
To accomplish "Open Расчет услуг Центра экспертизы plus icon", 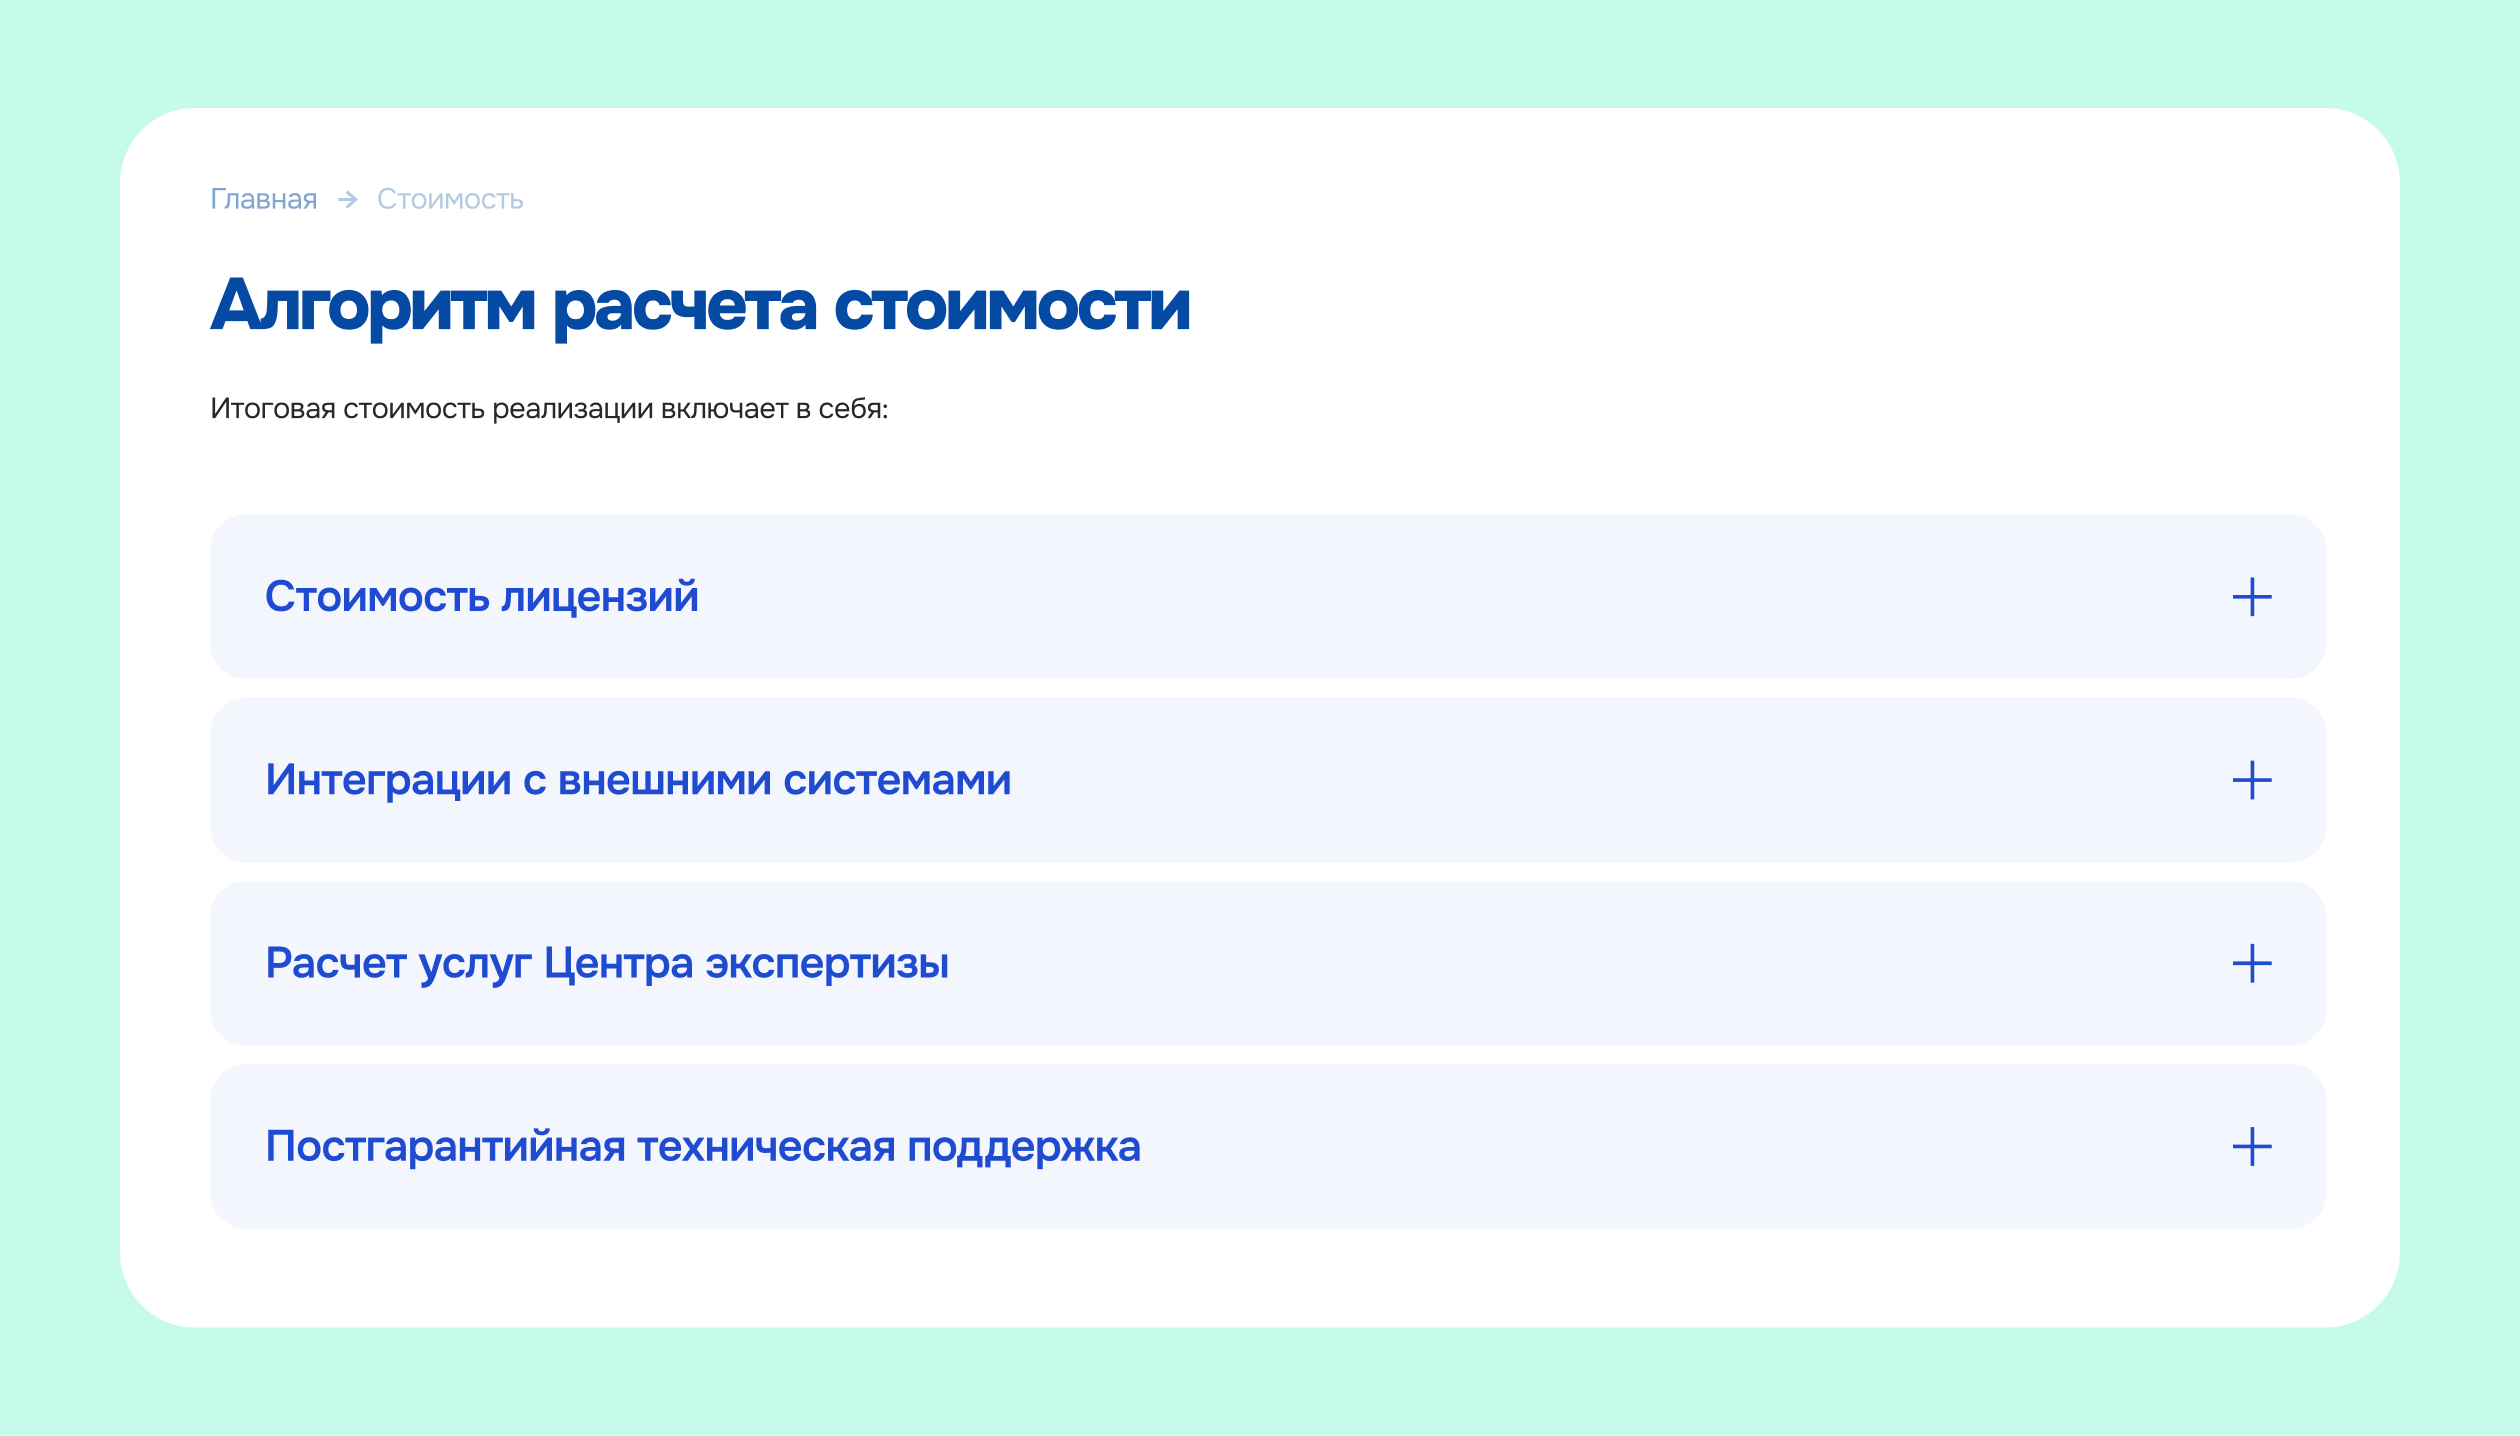I will 2251,963.
